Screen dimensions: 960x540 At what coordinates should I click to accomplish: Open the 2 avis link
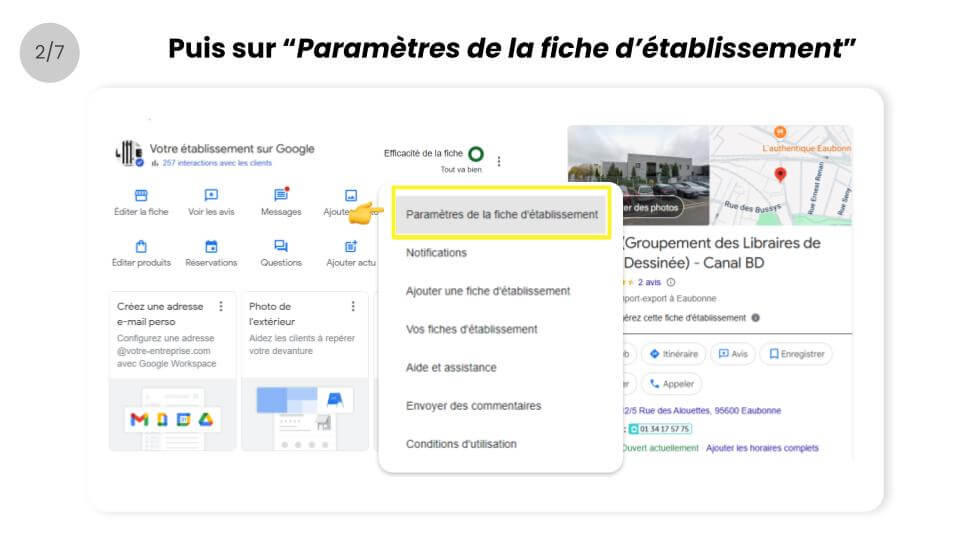[649, 282]
